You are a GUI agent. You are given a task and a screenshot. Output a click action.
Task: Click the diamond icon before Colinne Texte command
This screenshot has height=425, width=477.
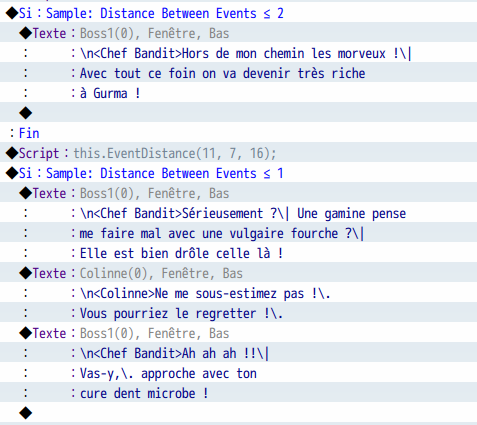point(26,273)
